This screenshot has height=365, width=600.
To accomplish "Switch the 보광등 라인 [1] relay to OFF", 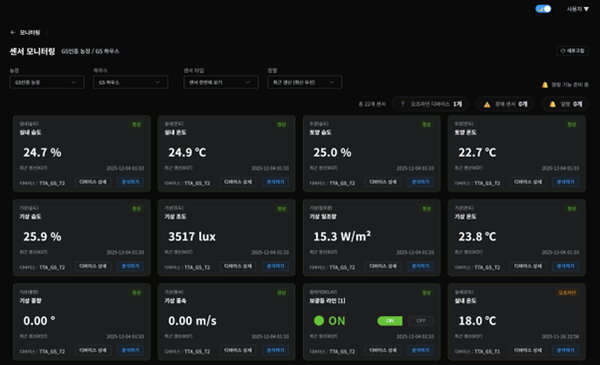I will click(x=421, y=321).
